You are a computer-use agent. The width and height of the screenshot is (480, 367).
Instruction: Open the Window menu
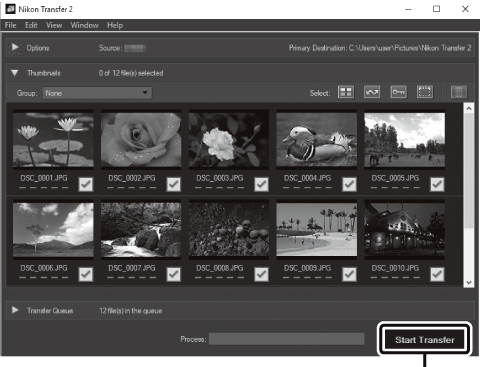pyautogui.click(x=84, y=25)
